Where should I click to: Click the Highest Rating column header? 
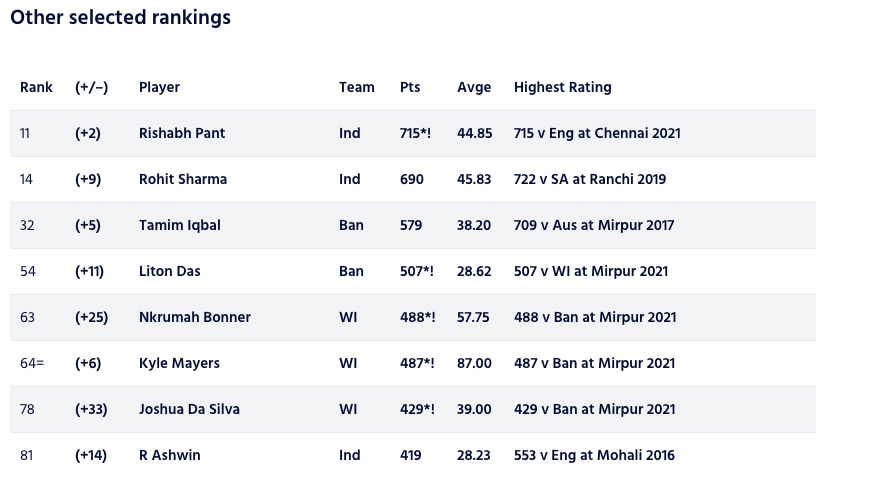tap(562, 87)
